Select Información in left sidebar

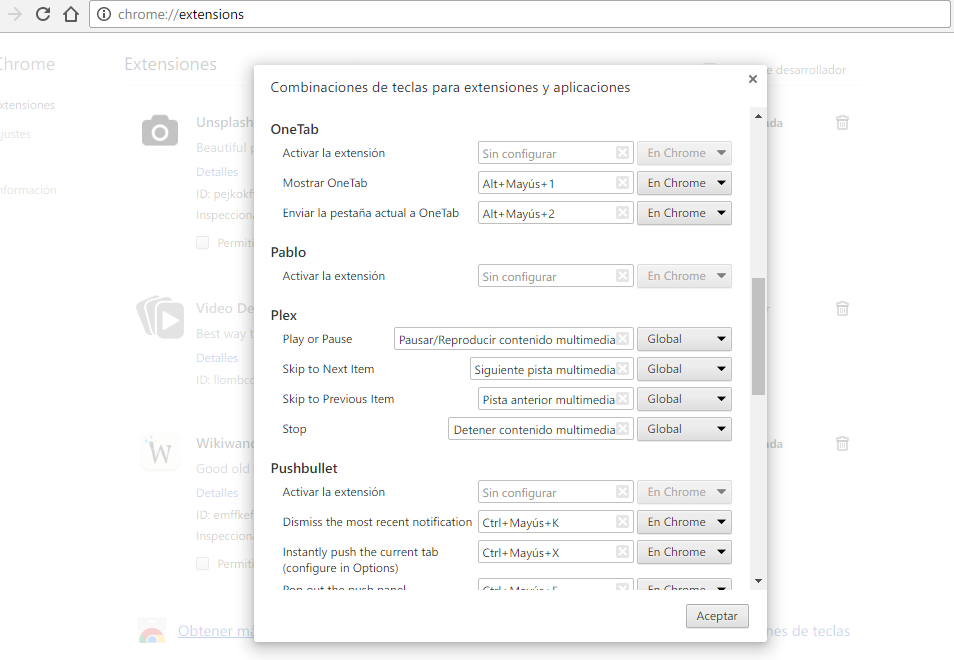tap(28, 190)
